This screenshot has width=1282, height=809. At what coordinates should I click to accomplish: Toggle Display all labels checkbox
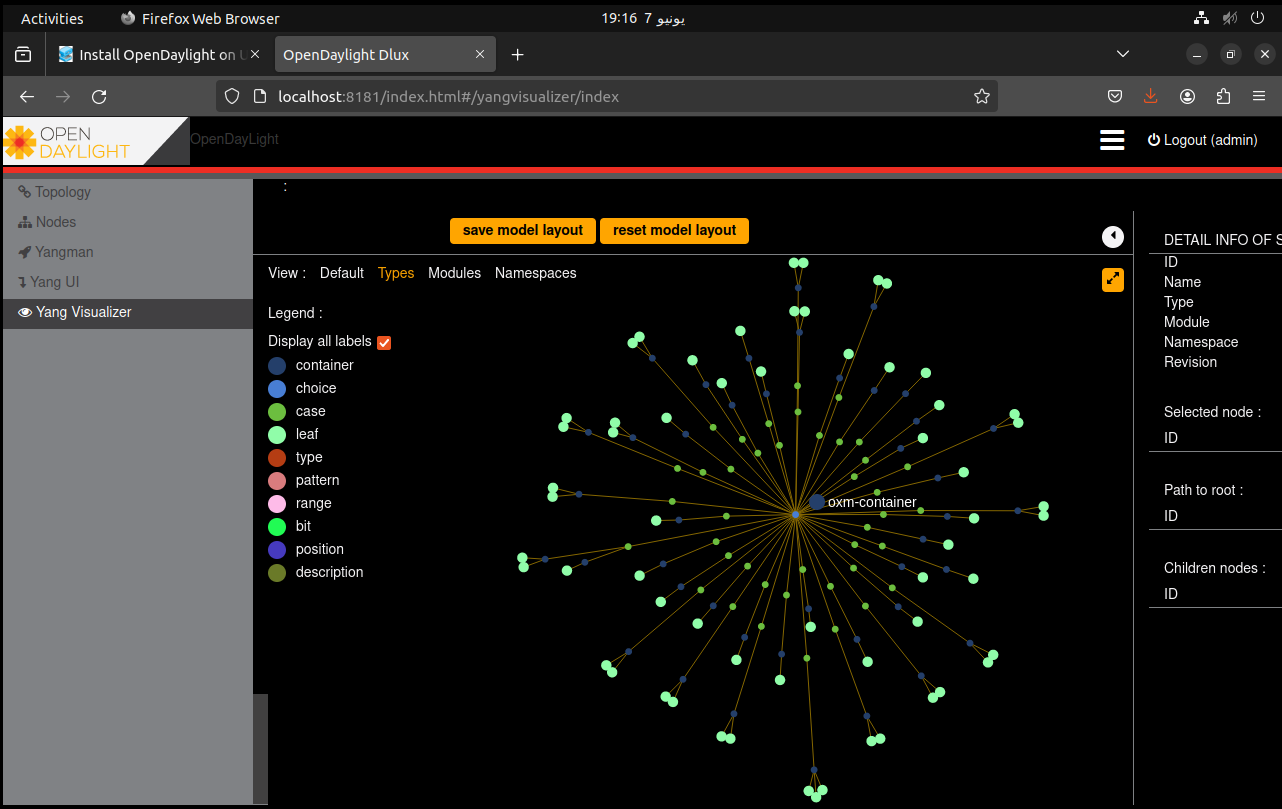[x=384, y=343]
